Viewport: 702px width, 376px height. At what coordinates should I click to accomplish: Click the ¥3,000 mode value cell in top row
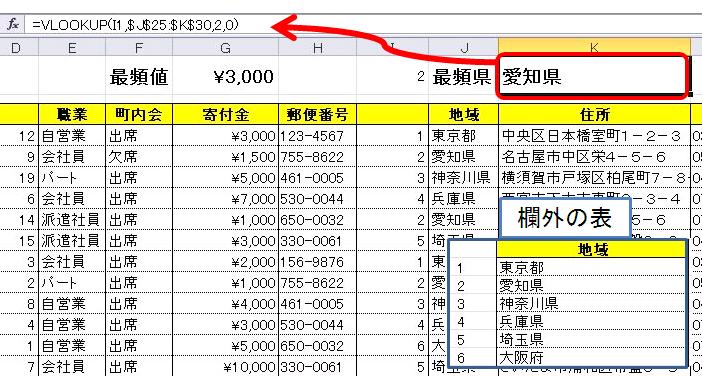226,77
